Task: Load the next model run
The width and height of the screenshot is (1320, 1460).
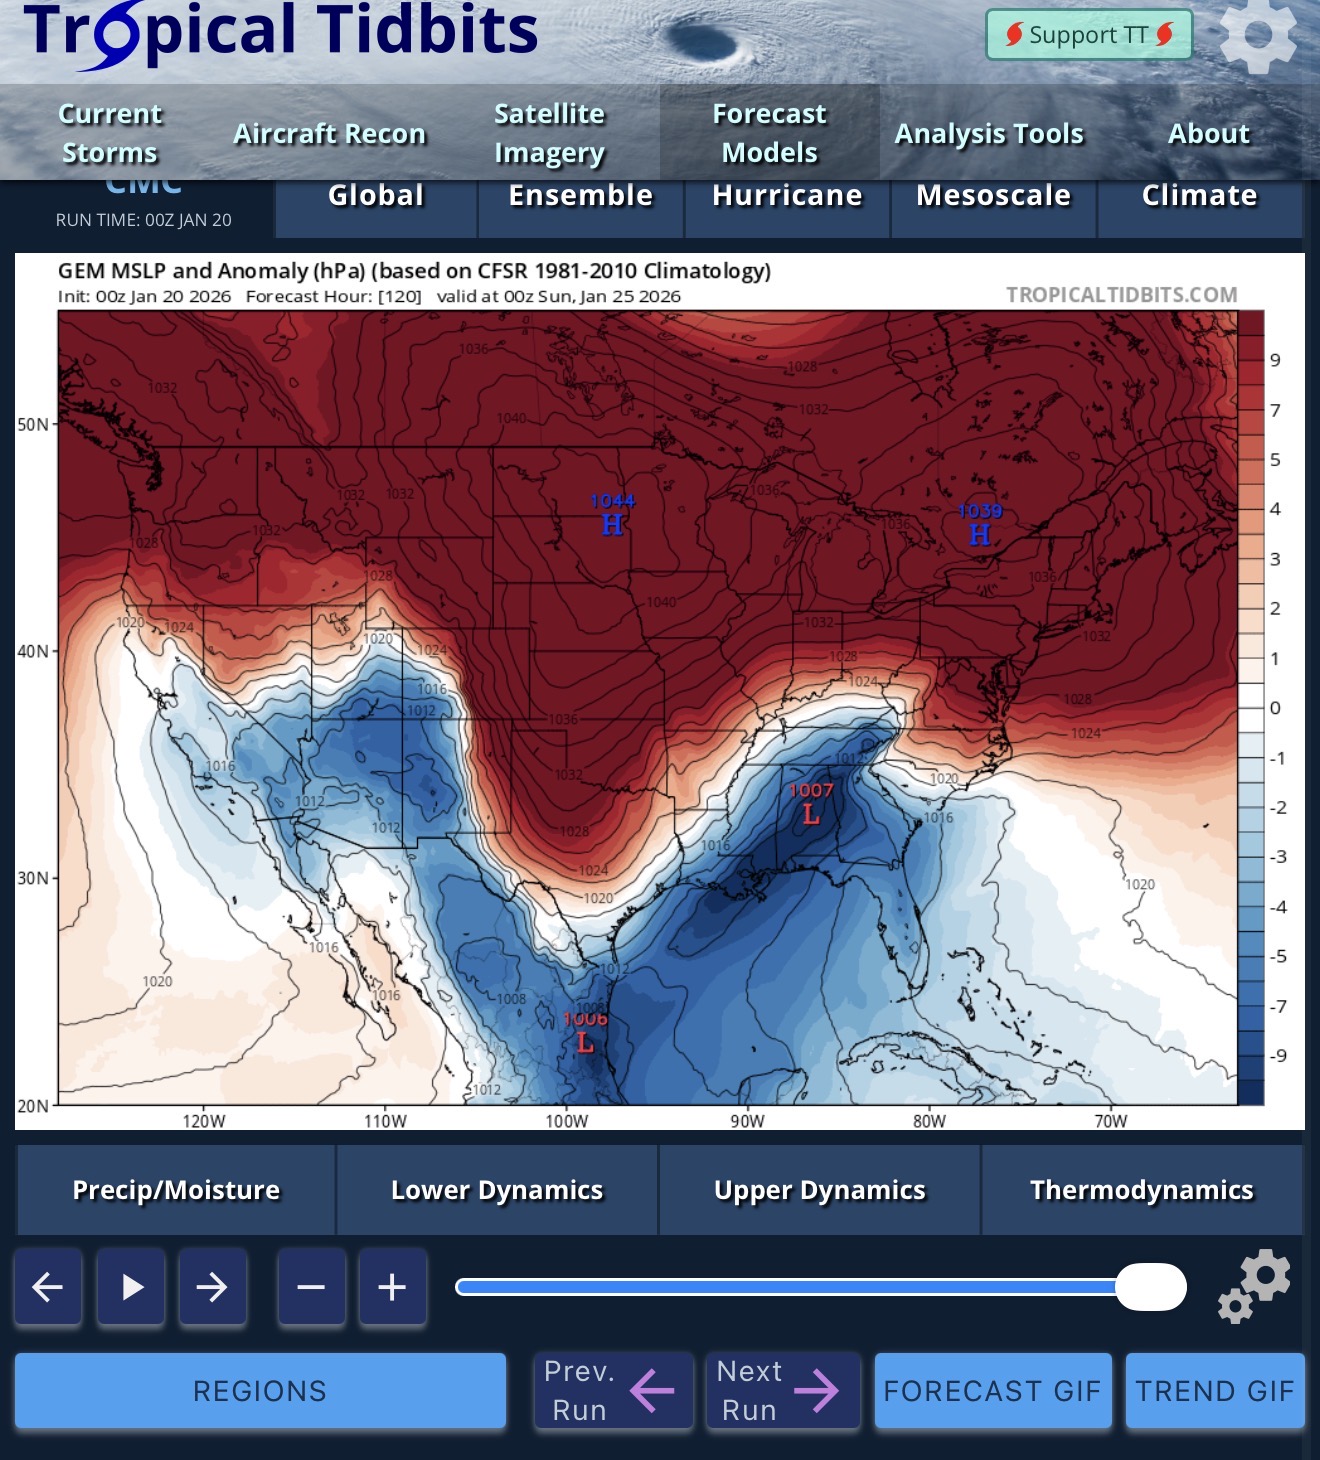Action: (782, 1391)
